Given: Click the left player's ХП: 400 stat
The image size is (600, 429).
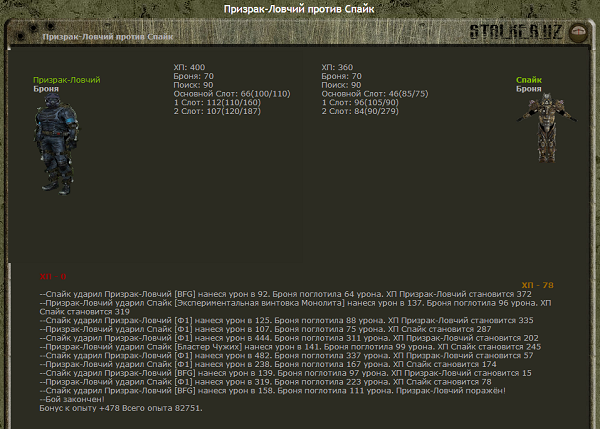Looking at the screenshot, I should click(189, 67).
